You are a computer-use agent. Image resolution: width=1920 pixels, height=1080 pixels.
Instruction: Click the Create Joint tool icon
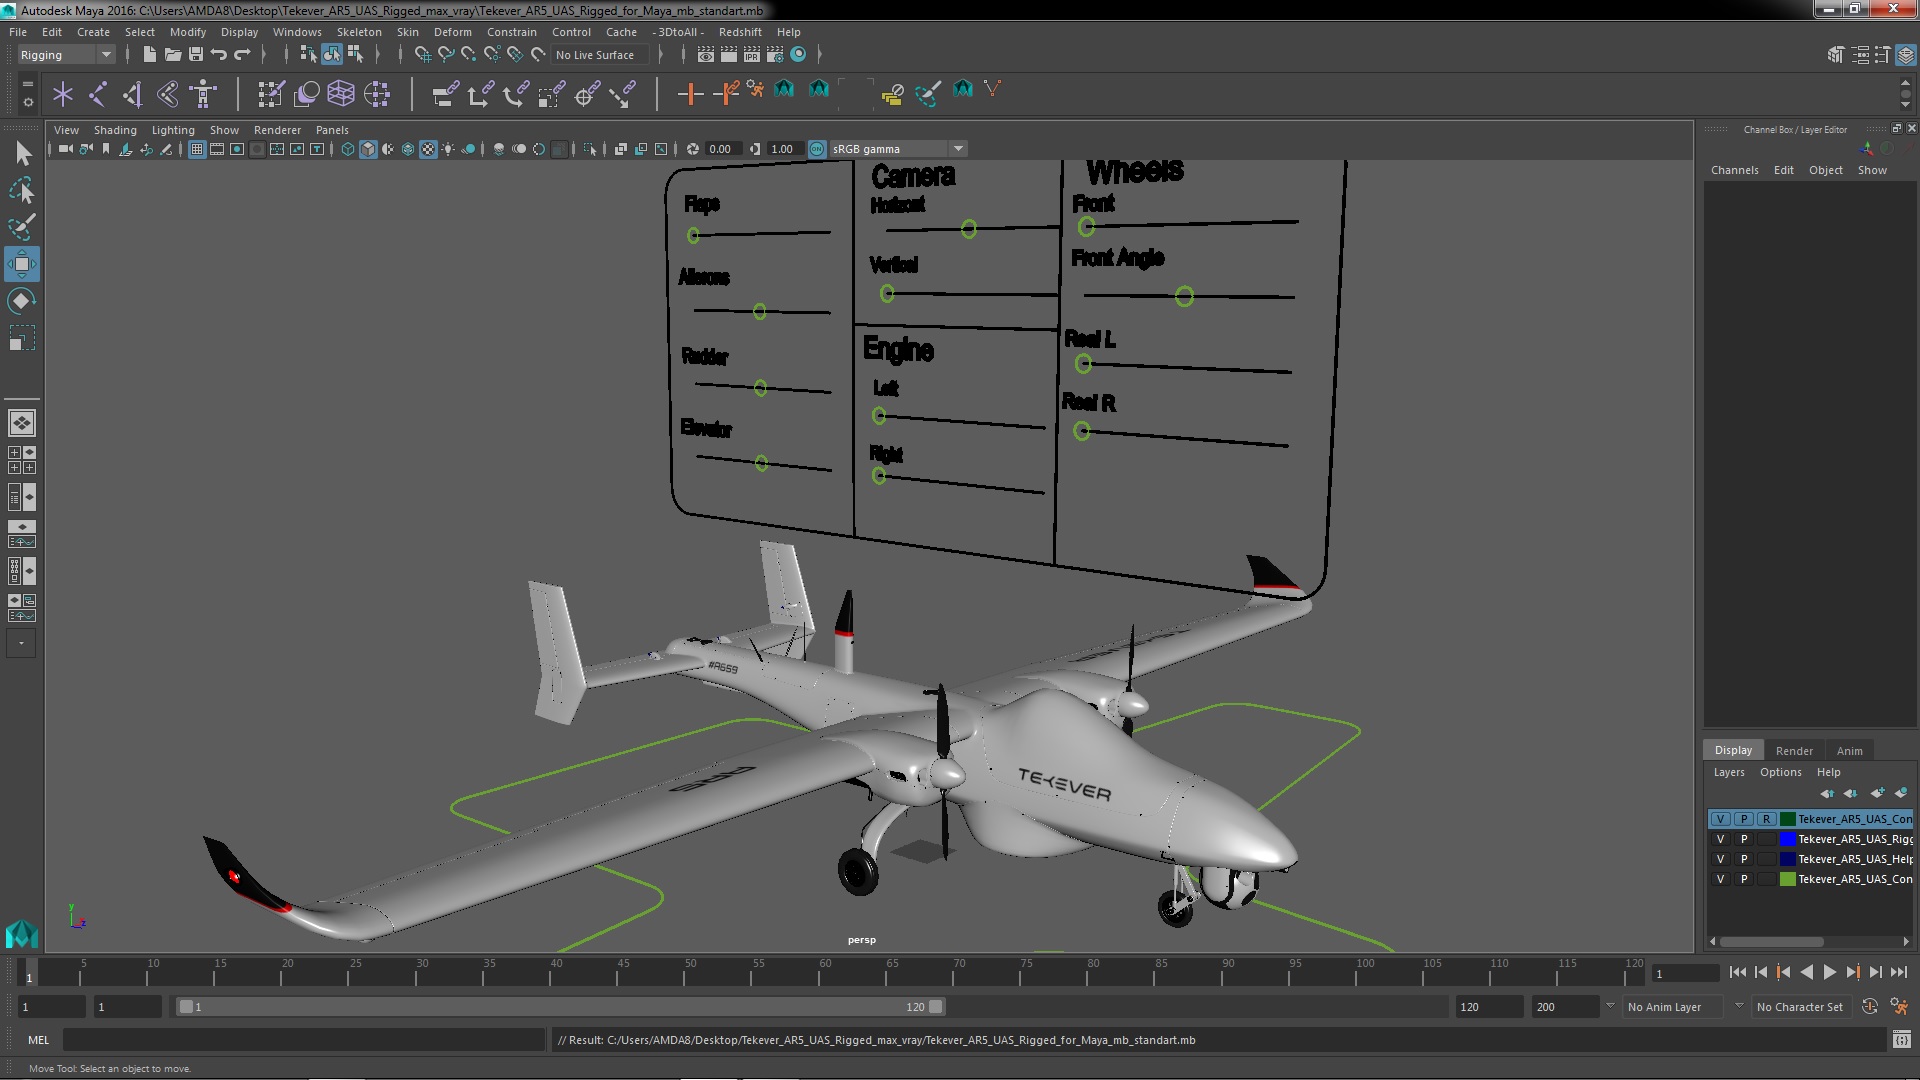[97, 94]
